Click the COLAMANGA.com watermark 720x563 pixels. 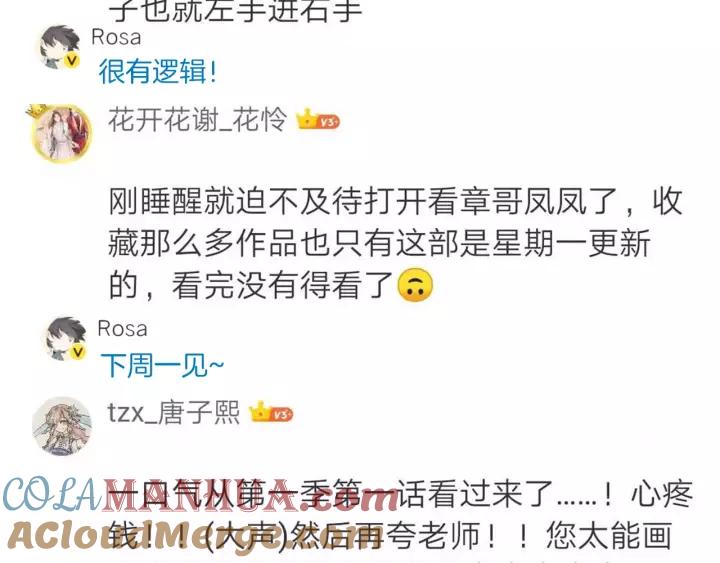200,495
